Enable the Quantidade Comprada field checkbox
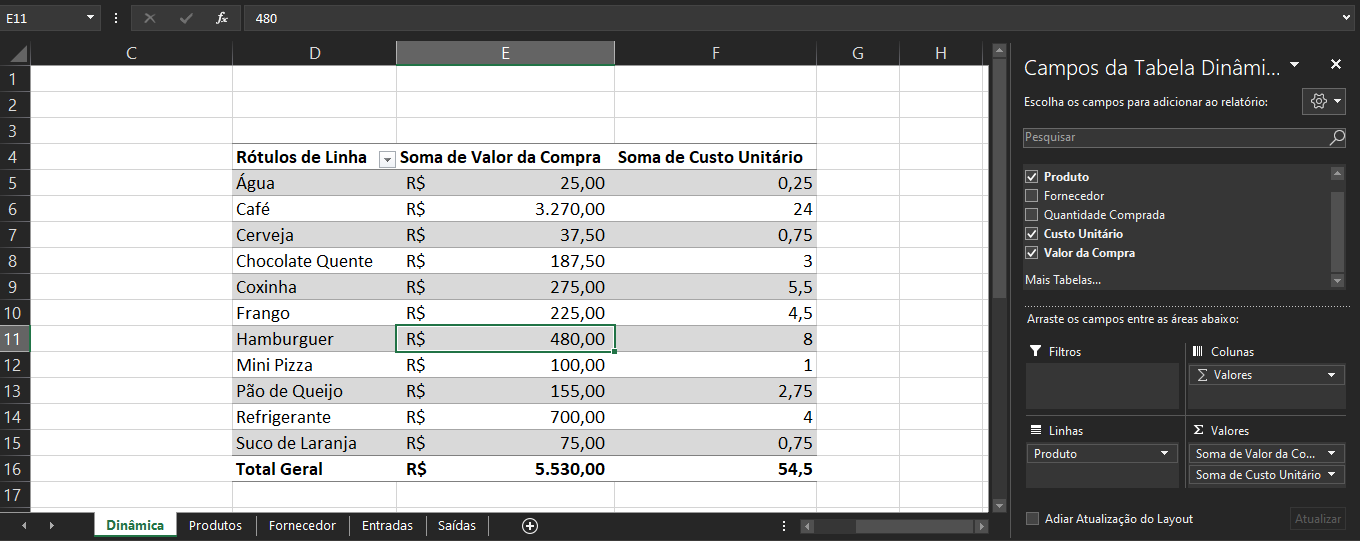The height and width of the screenshot is (541, 1360). (x=1032, y=214)
